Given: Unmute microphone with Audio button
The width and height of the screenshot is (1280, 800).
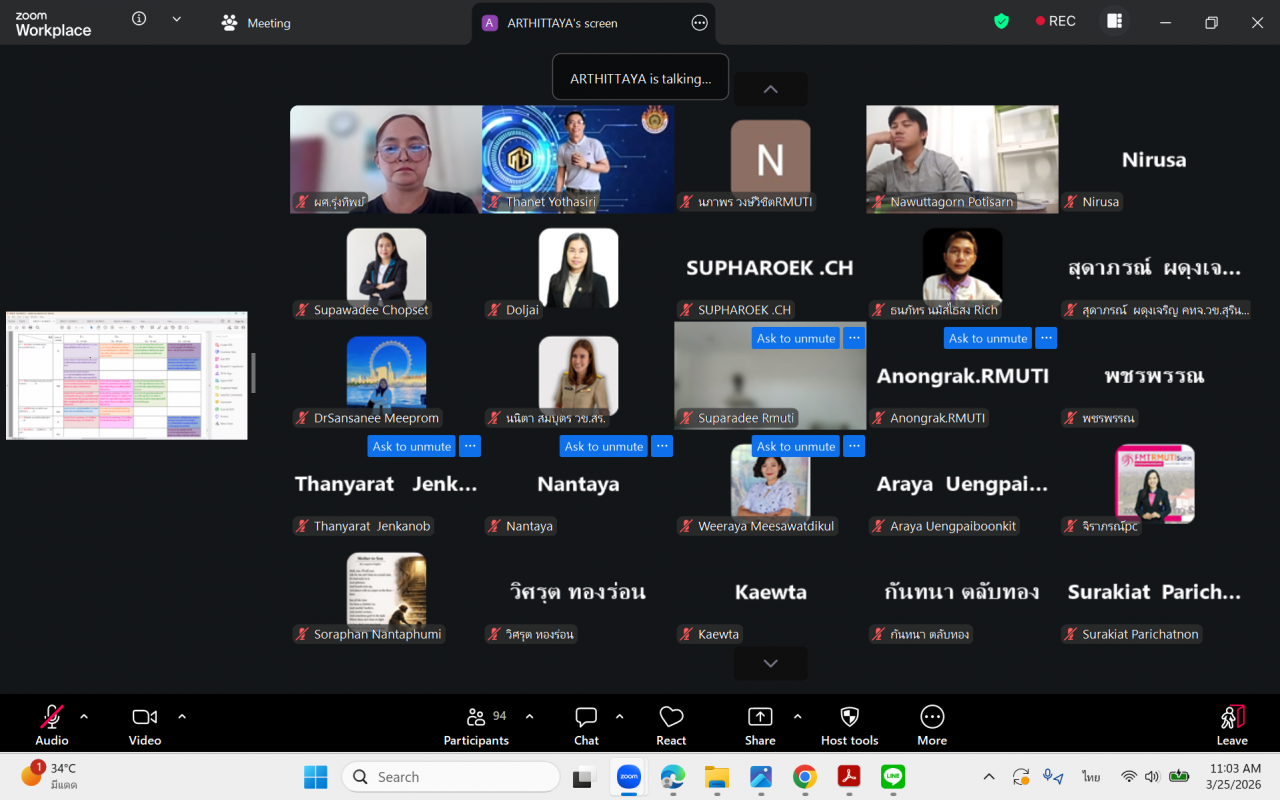Looking at the screenshot, I should click(52, 725).
